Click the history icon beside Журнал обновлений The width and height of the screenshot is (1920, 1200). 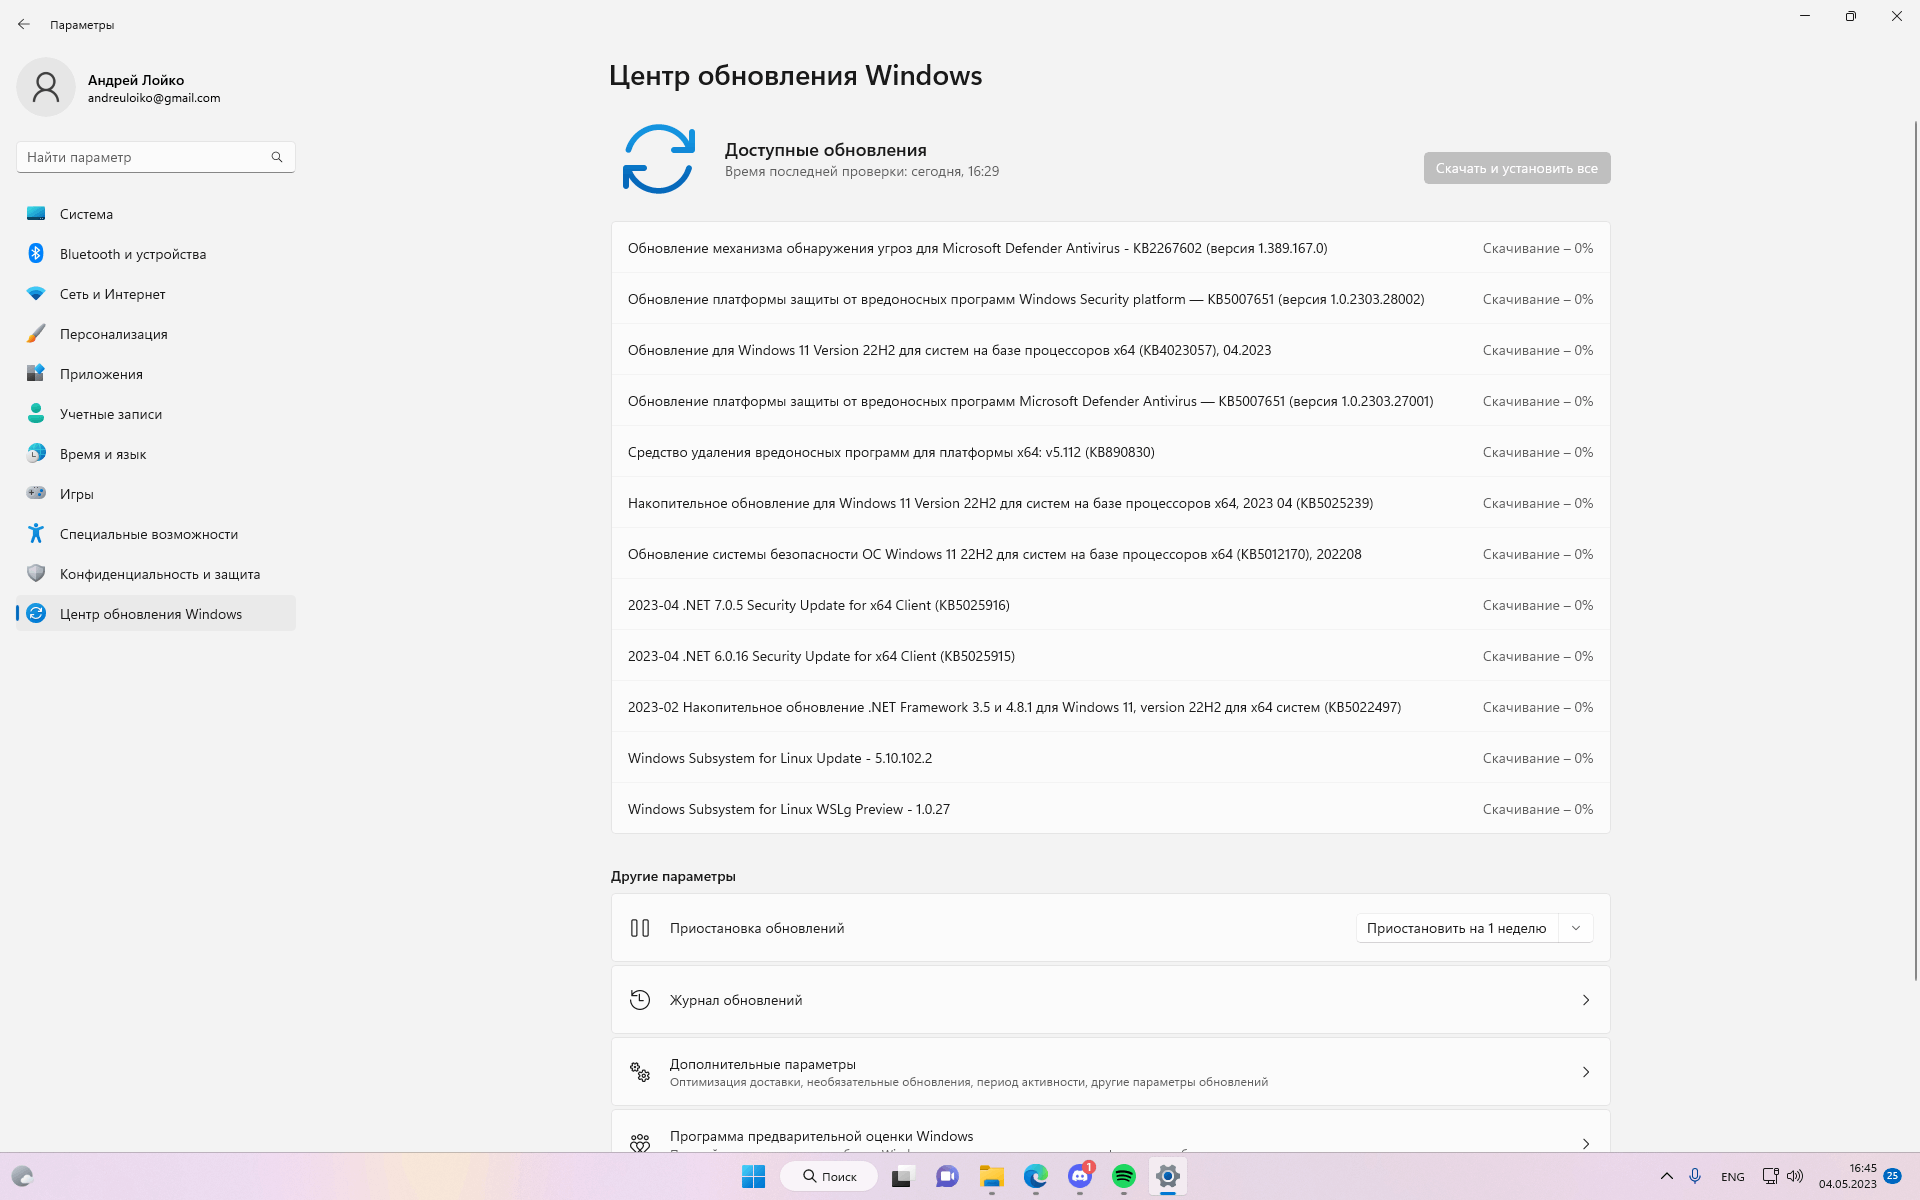(640, 1000)
